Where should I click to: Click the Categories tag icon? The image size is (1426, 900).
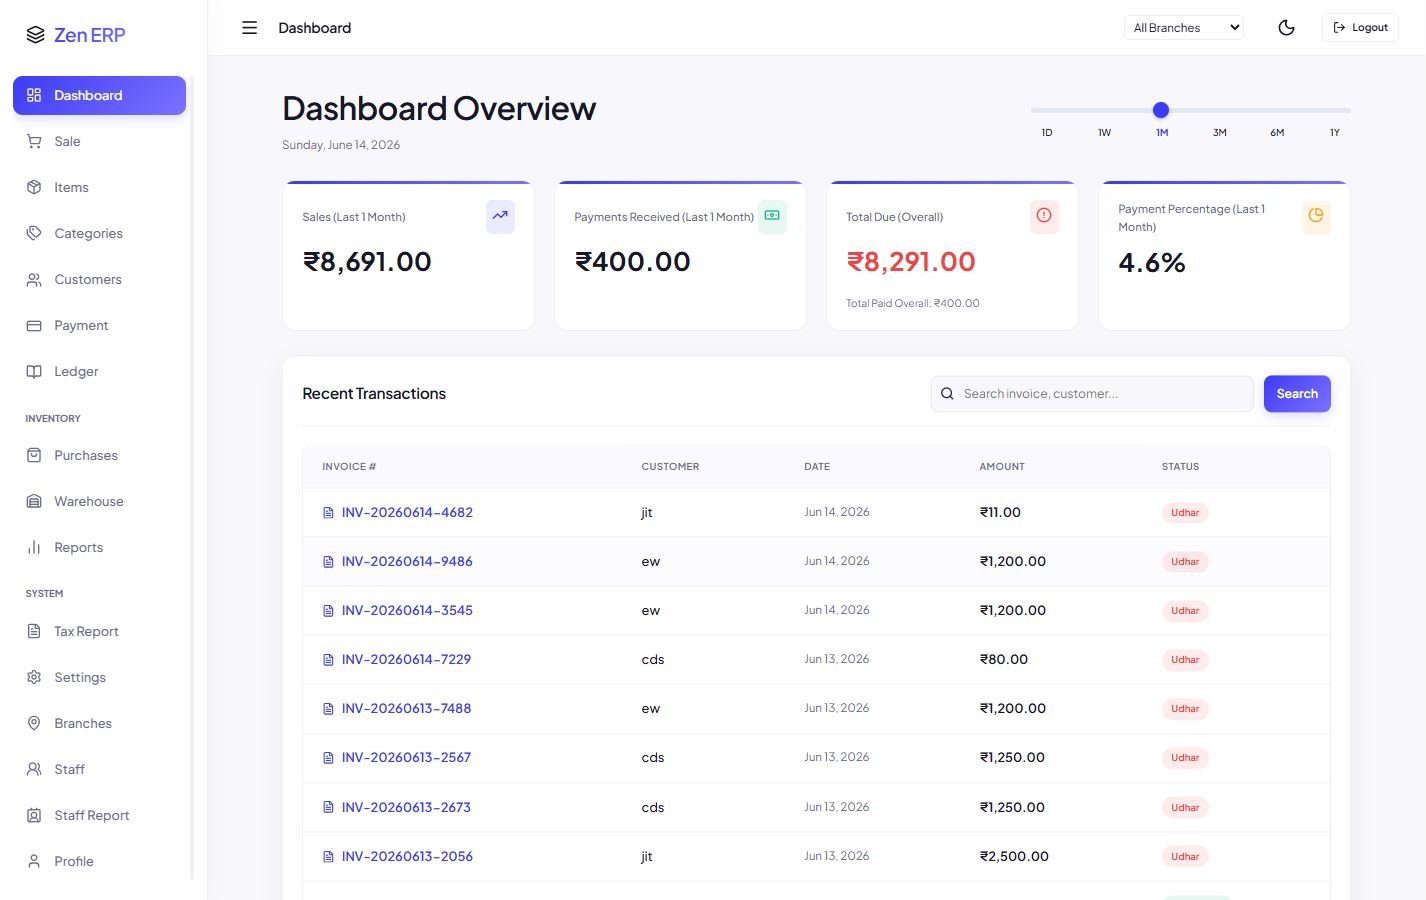[x=34, y=233]
